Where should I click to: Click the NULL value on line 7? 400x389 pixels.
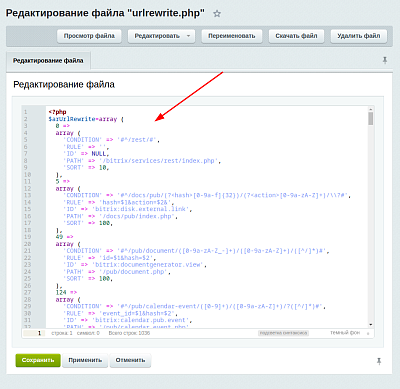point(99,154)
